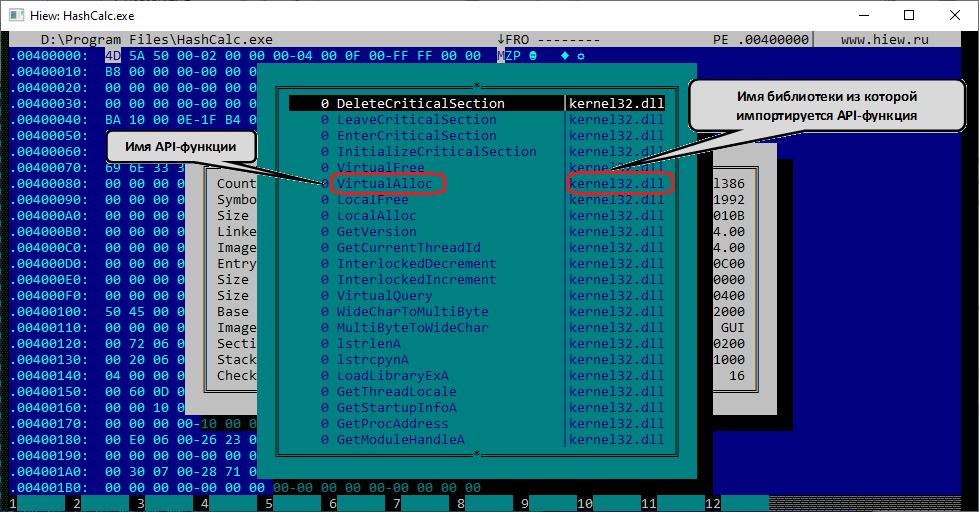Click kernel32.dll beside GetModuleHandleA
979x512 pixels.
[616, 440]
